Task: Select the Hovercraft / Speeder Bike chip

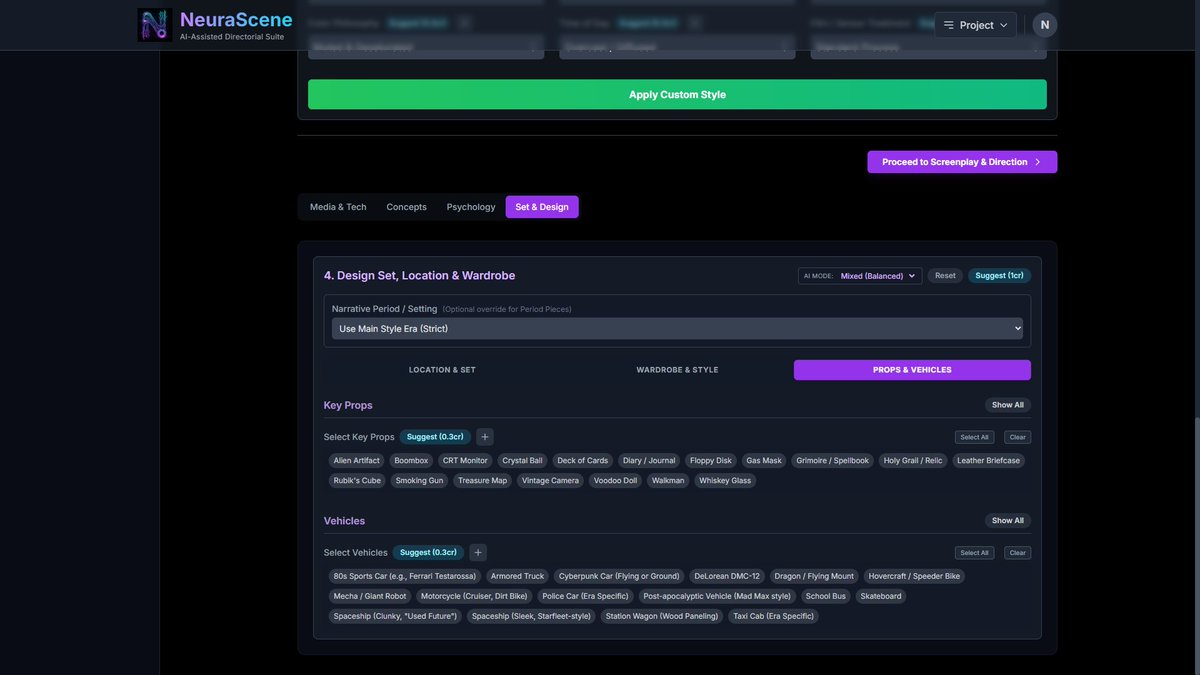Action: tap(914, 576)
